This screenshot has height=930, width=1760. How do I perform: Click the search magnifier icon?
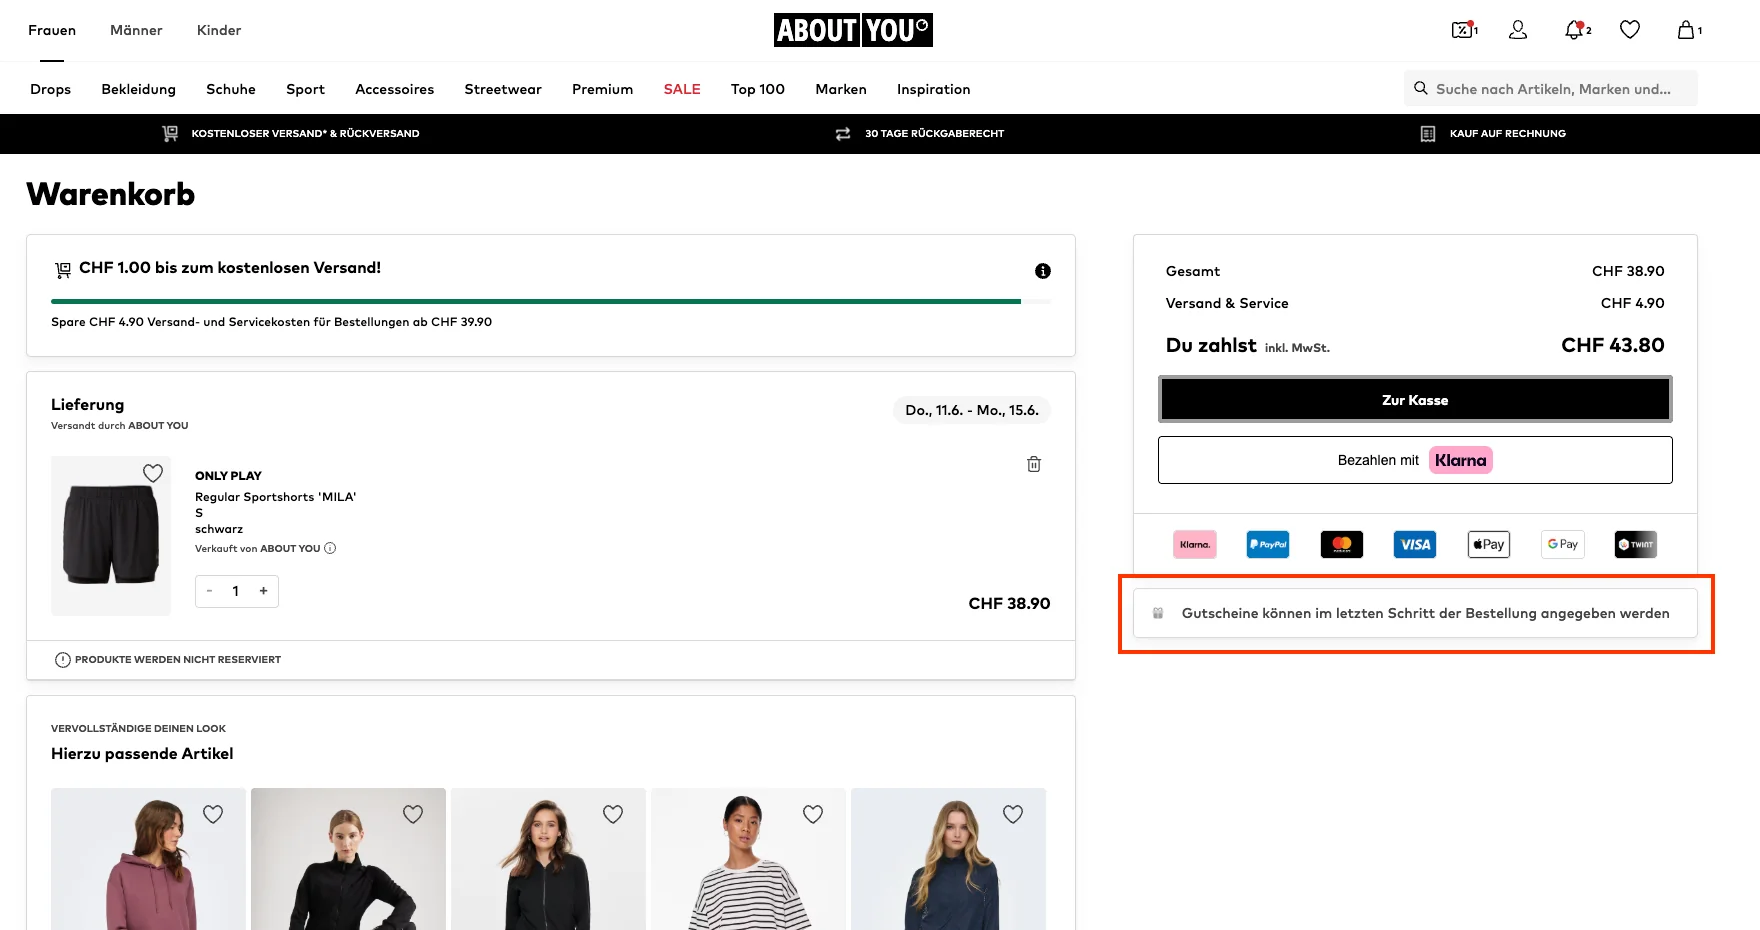(x=1420, y=88)
